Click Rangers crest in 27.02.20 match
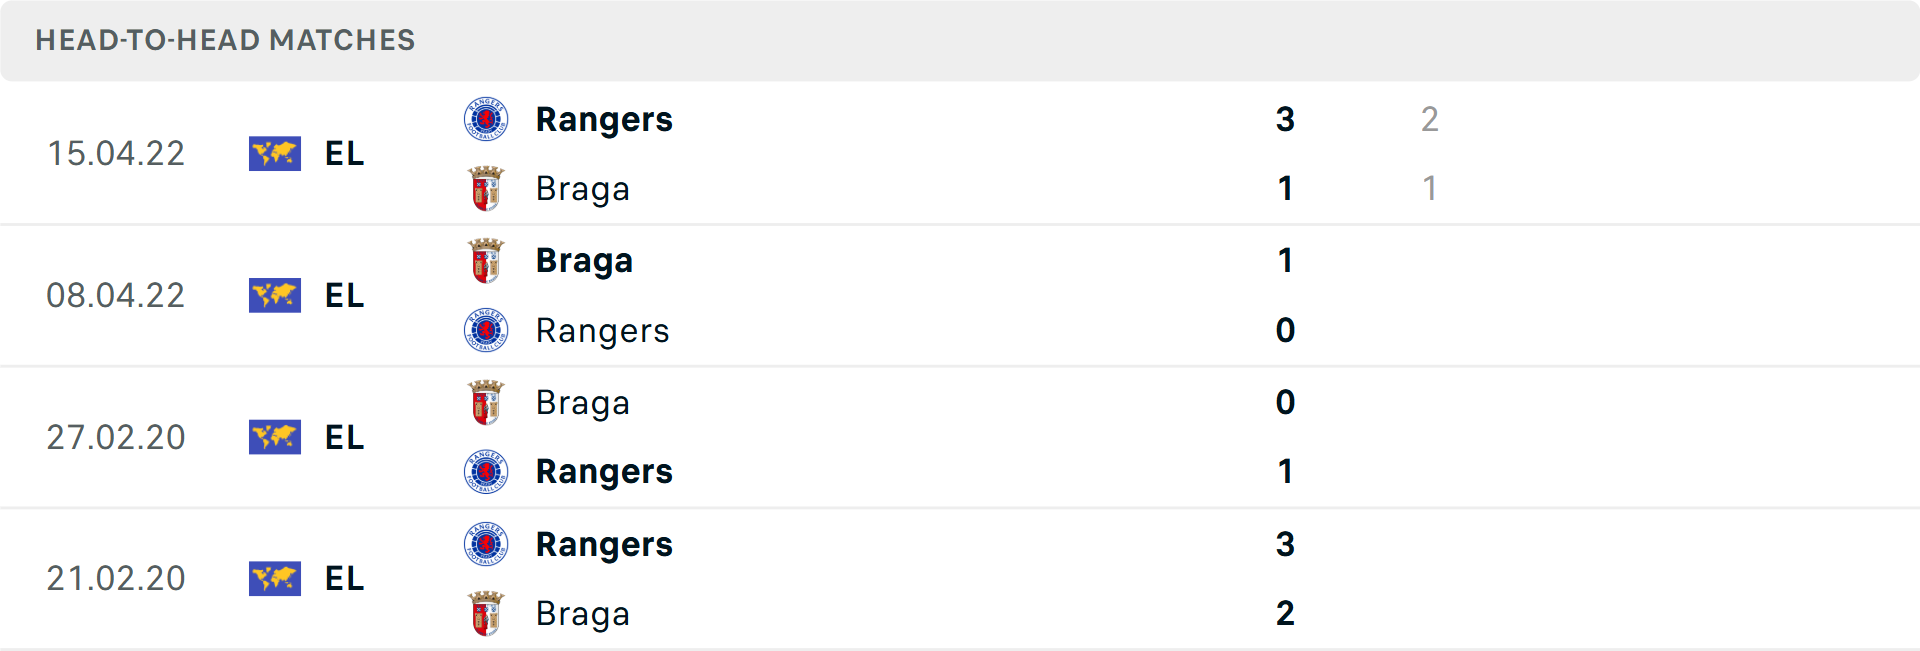The height and width of the screenshot is (651, 1920). tap(486, 472)
